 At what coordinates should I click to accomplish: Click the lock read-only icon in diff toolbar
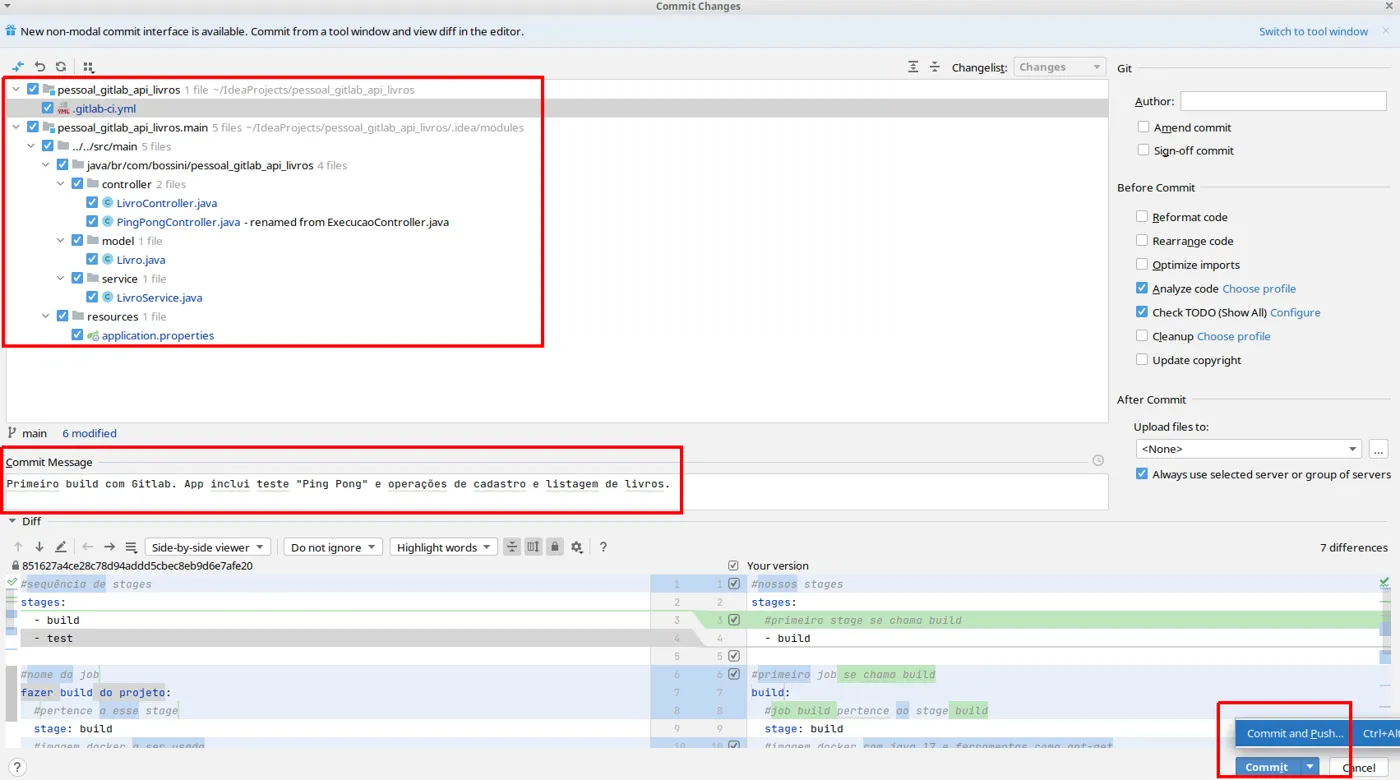tap(555, 547)
